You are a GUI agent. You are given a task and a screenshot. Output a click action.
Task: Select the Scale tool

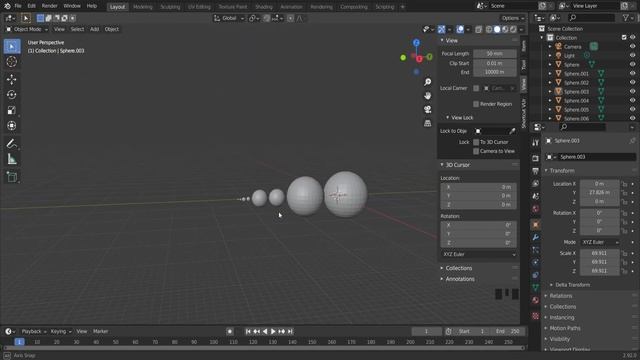coord(12,110)
